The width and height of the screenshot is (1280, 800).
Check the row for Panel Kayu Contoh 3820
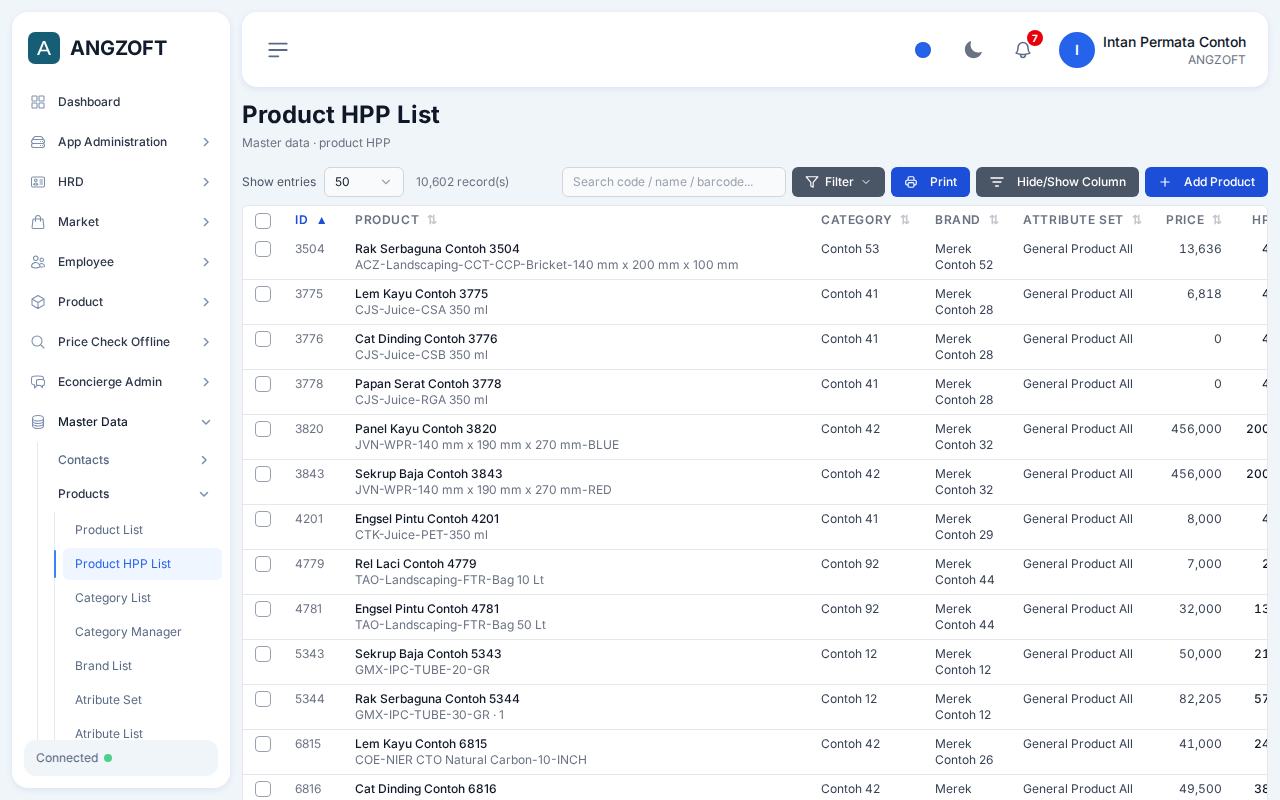pyautogui.click(x=263, y=429)
